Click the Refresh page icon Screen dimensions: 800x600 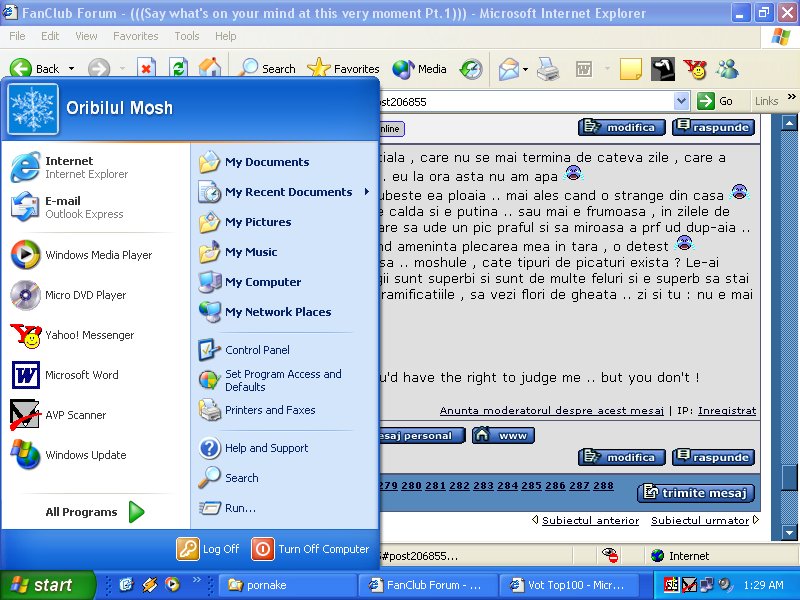[x=178, y=68]
